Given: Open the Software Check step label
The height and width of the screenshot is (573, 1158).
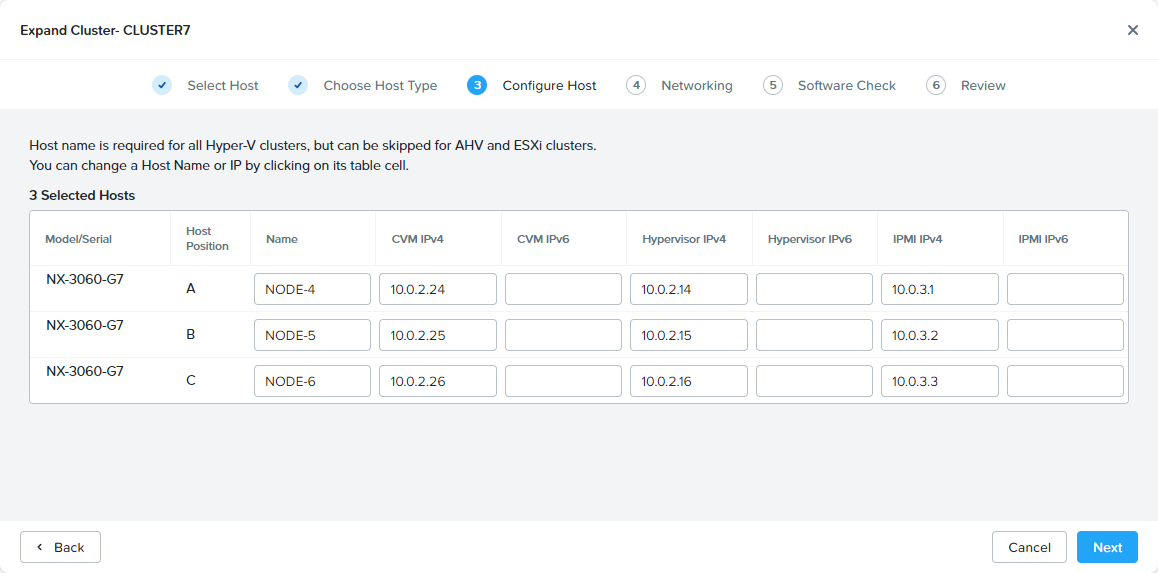Looking at the screenshot, I should coord(846,86).
